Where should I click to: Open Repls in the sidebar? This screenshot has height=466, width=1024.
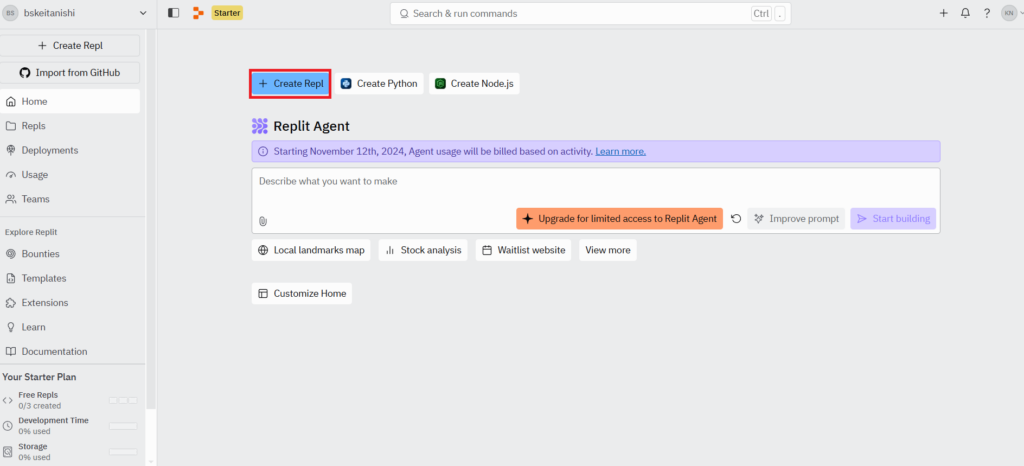[33, 126]
